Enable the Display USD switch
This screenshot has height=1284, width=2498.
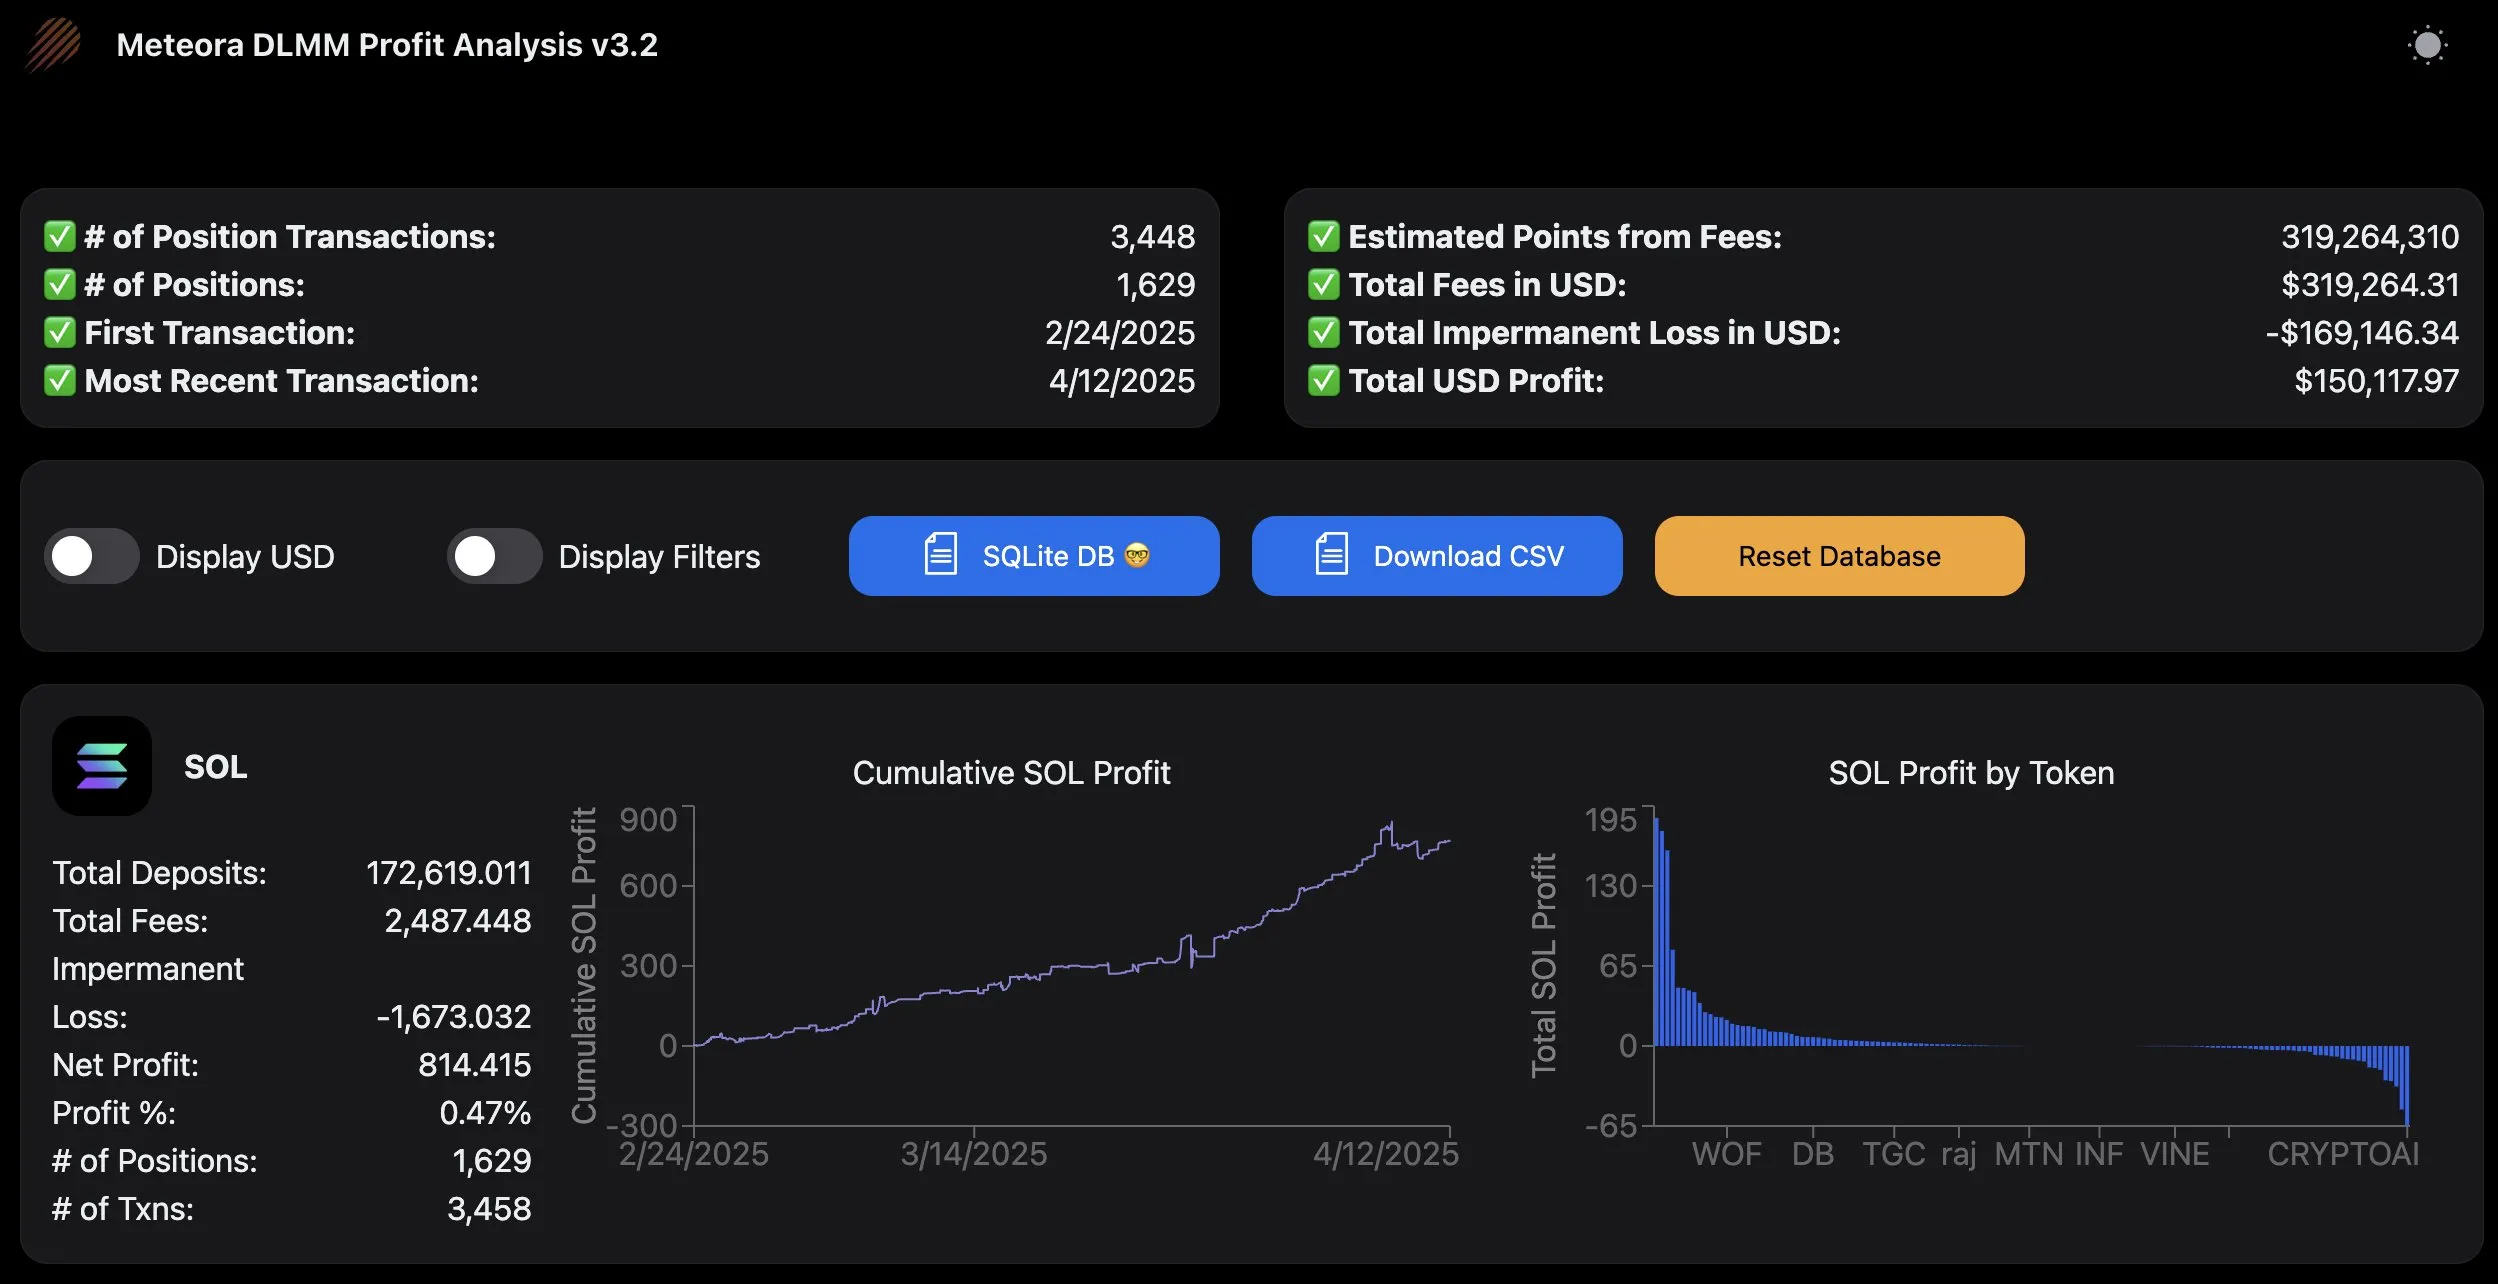pos(92,556)
